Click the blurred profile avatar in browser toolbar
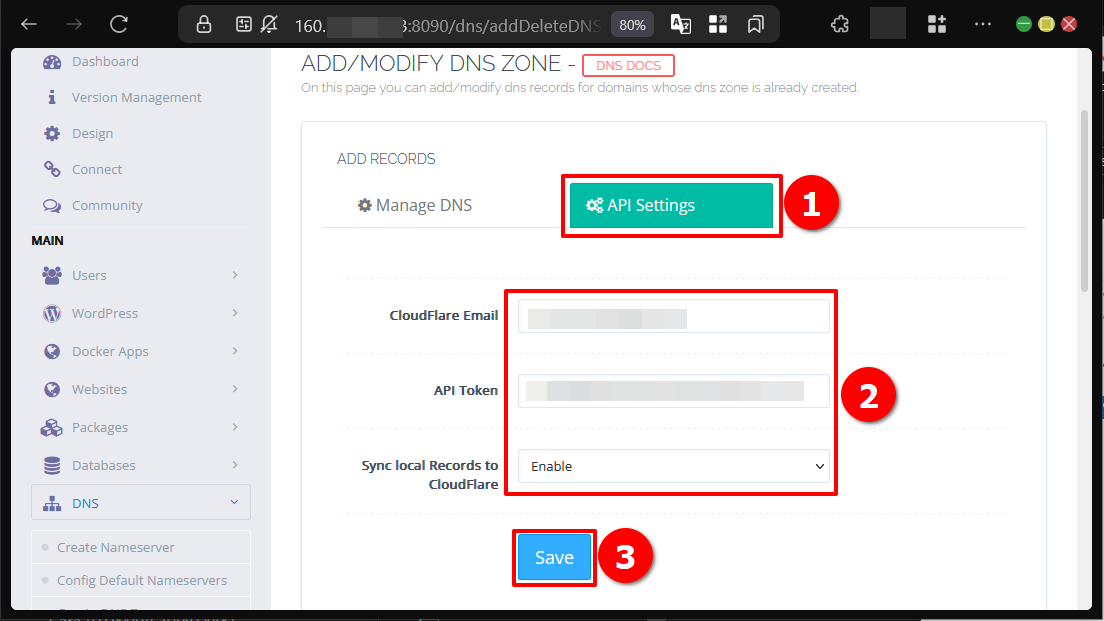 [888, 24]
